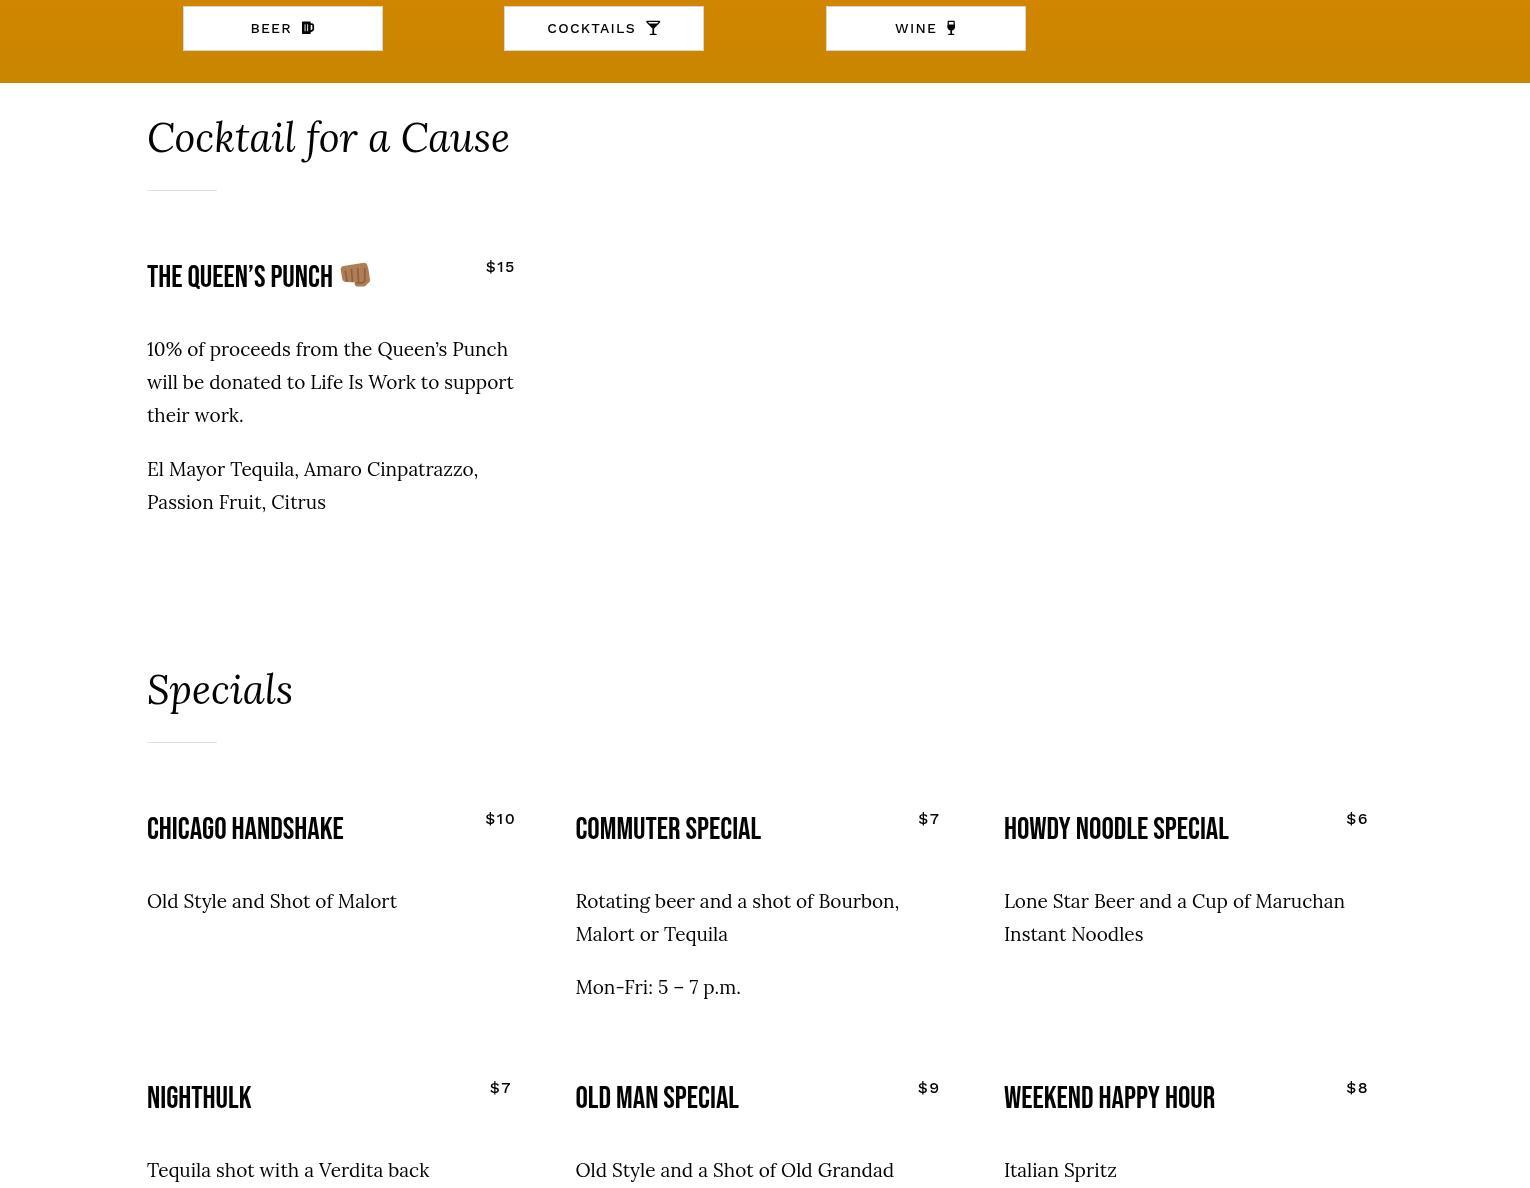Click the cocktail glass icon

pos(653,28)
